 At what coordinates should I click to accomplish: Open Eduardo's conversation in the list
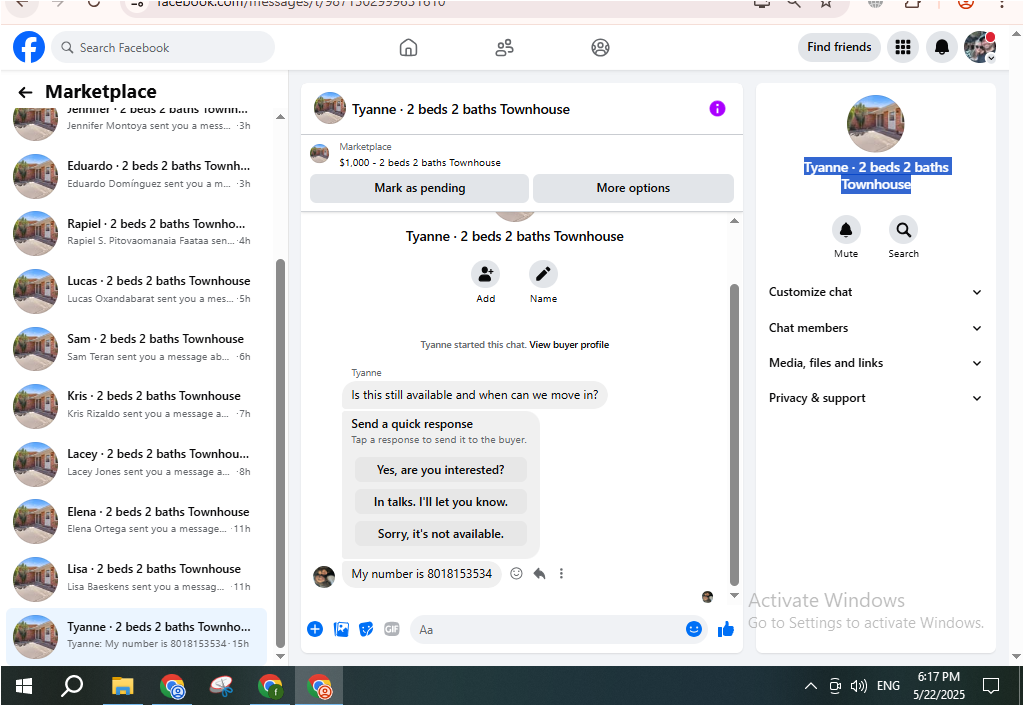[136, 175]
